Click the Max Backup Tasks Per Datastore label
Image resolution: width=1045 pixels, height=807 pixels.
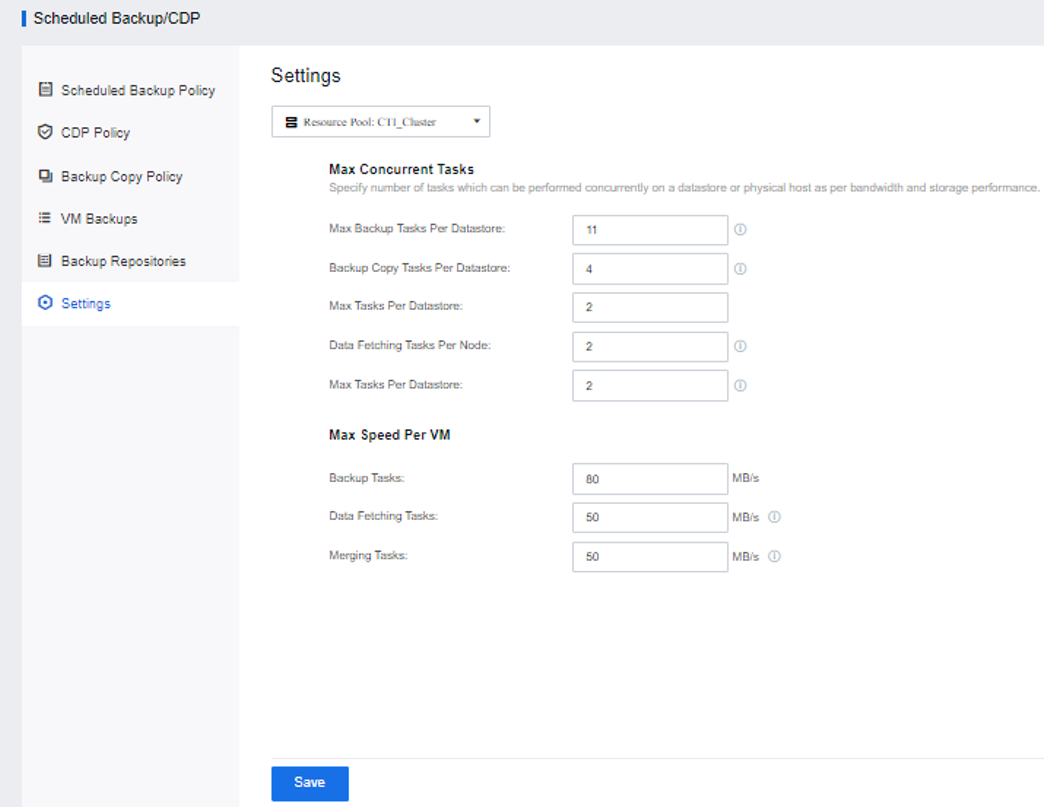[x=417, y=229]
